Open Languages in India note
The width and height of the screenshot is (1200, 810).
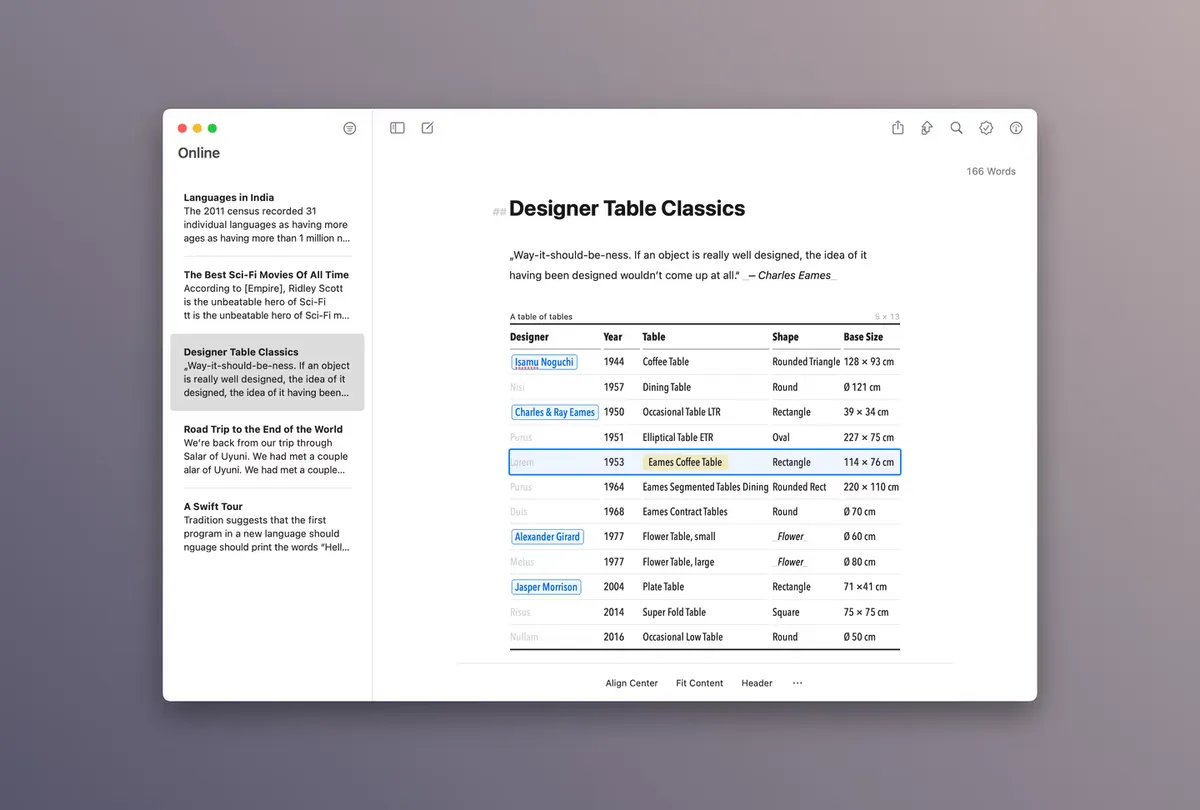click(x=267, y=218)
